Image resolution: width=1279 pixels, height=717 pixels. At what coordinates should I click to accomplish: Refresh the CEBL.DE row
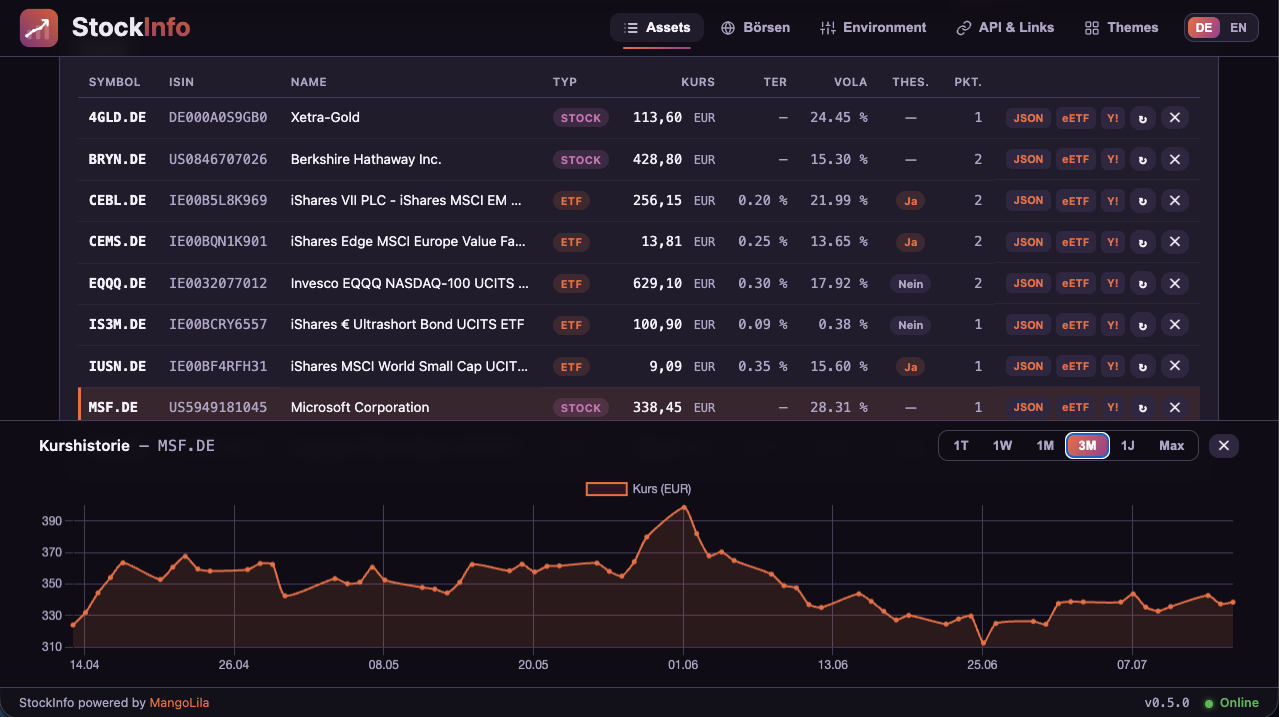1143,200
